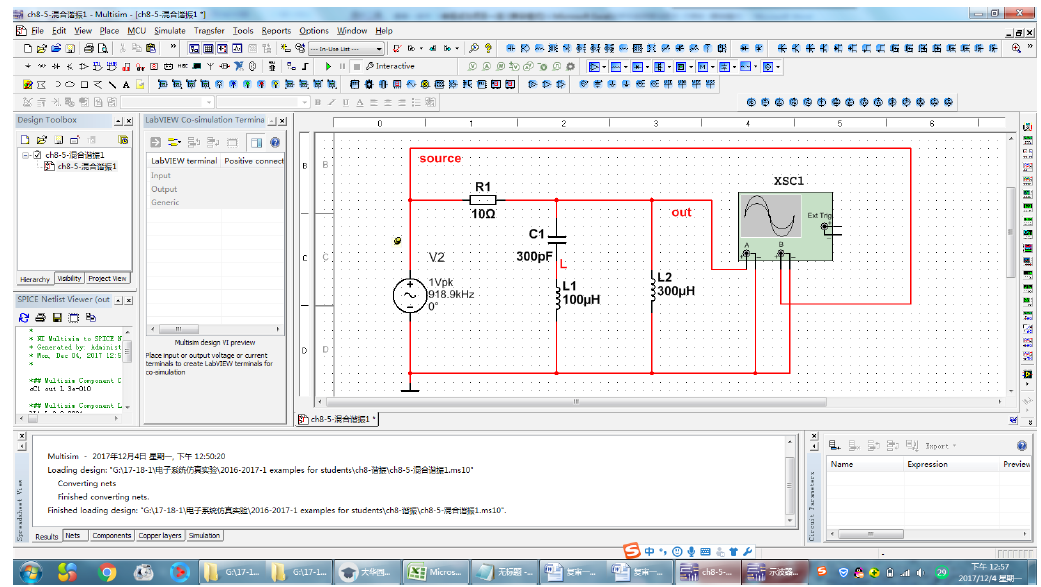This screenshot has width=1041, height=587.
Task: Open the Windows Start menu
Action: 31,572
